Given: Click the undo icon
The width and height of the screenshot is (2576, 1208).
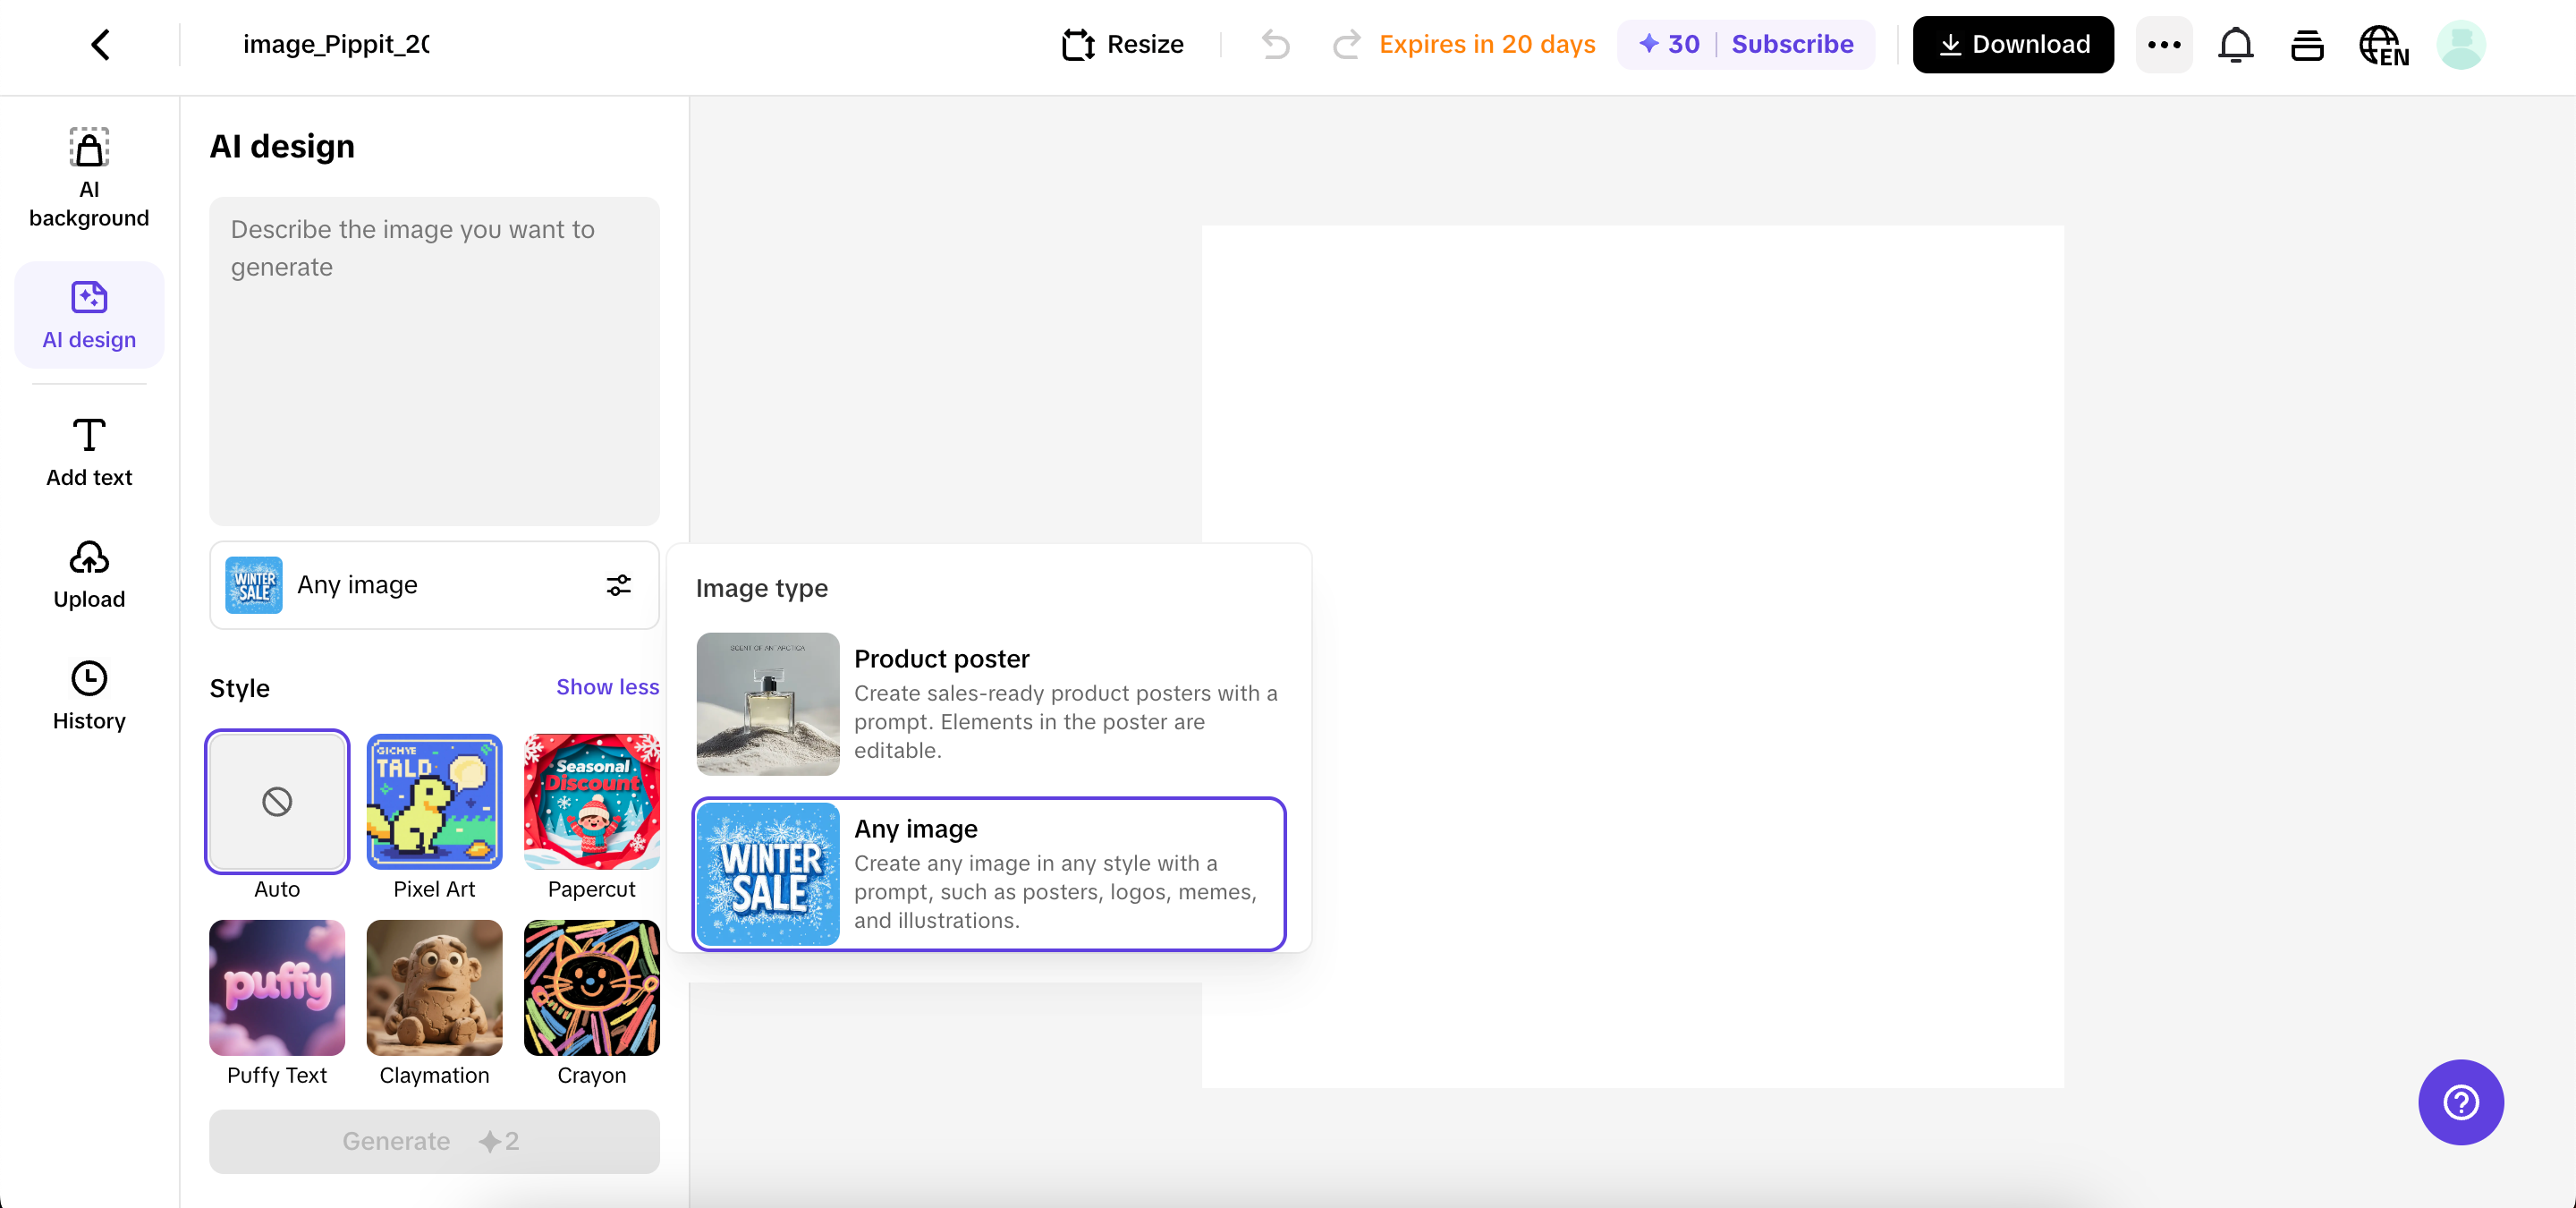Looking at the screenshot, I should coord(1275,44).
